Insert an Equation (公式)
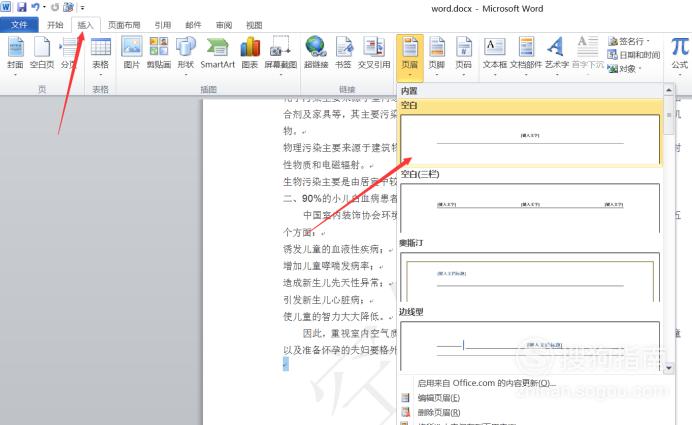 pos(680,53)
